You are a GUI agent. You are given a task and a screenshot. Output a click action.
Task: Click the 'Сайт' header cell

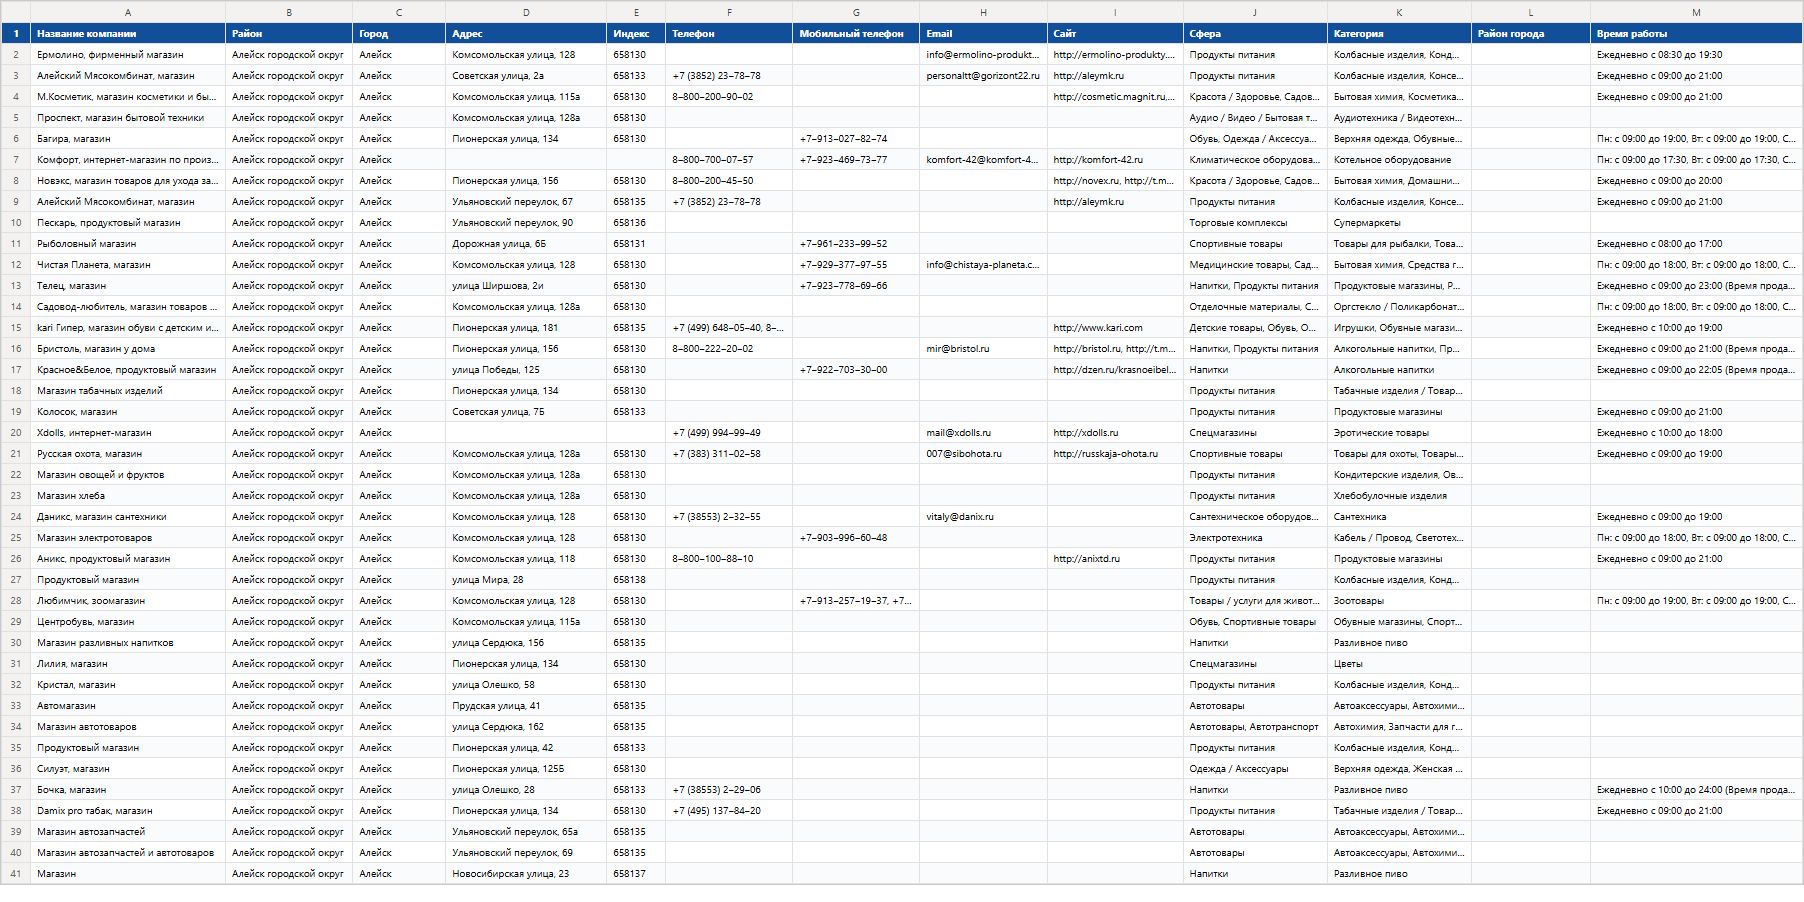[1115, 34]
